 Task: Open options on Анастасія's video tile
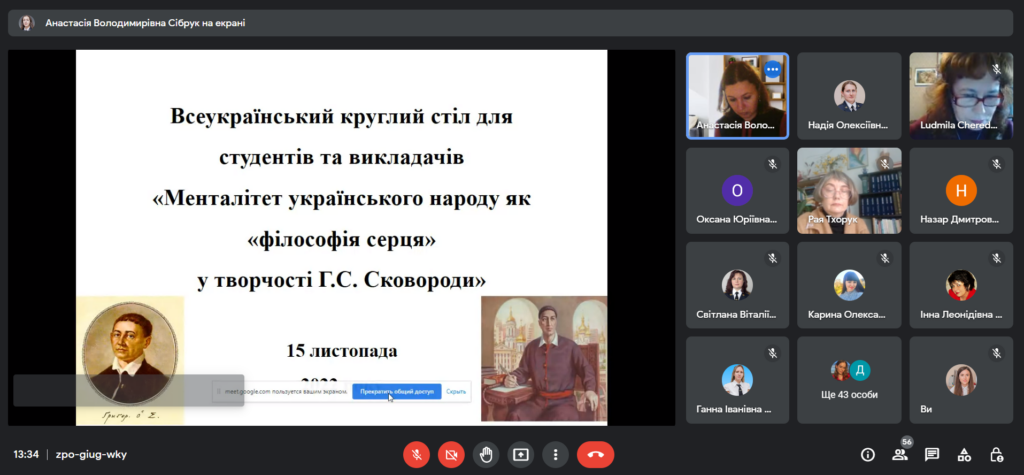[772, 71]
